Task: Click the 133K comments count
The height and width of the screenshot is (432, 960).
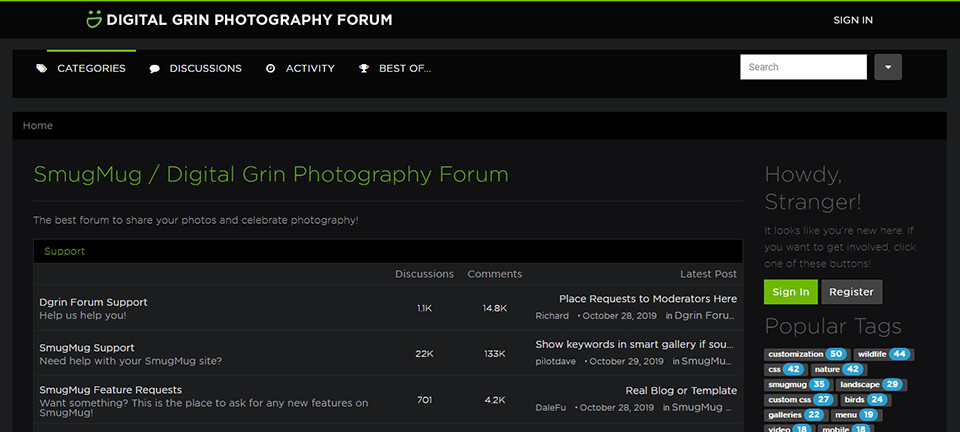Action: (x=495, y=354)
